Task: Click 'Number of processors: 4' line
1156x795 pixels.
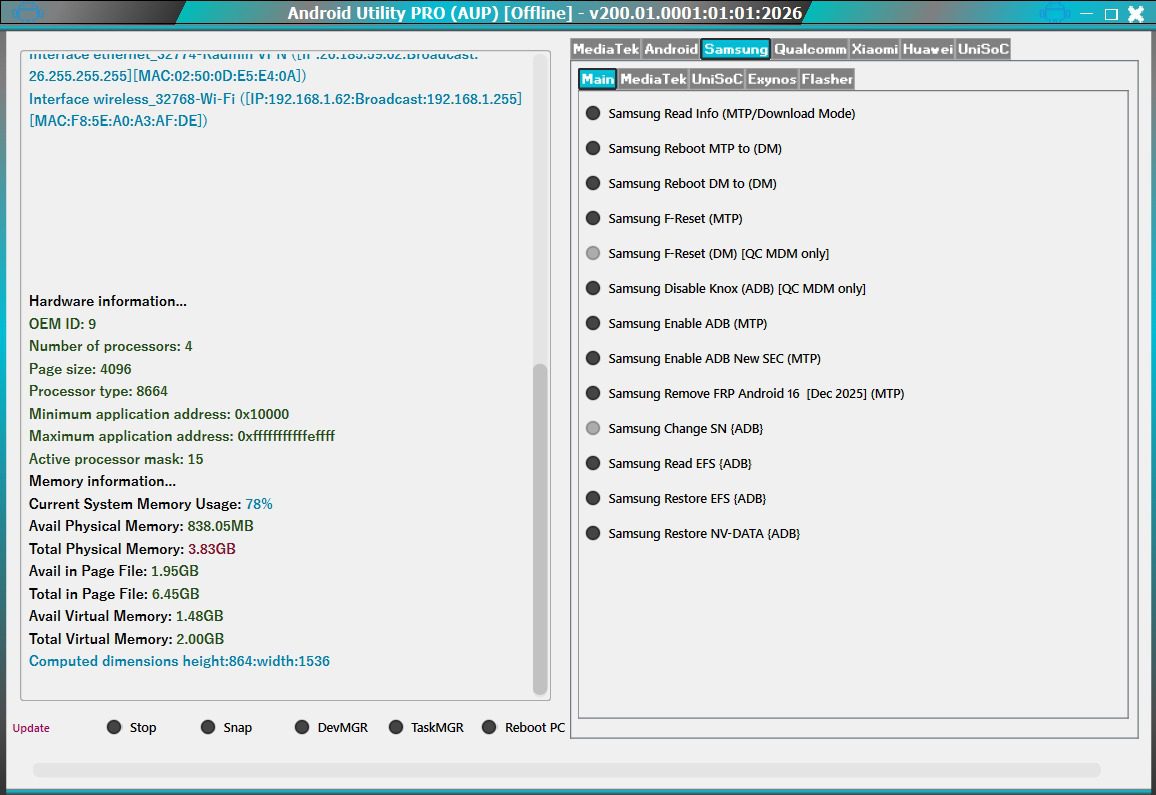Action: point(111,347)
